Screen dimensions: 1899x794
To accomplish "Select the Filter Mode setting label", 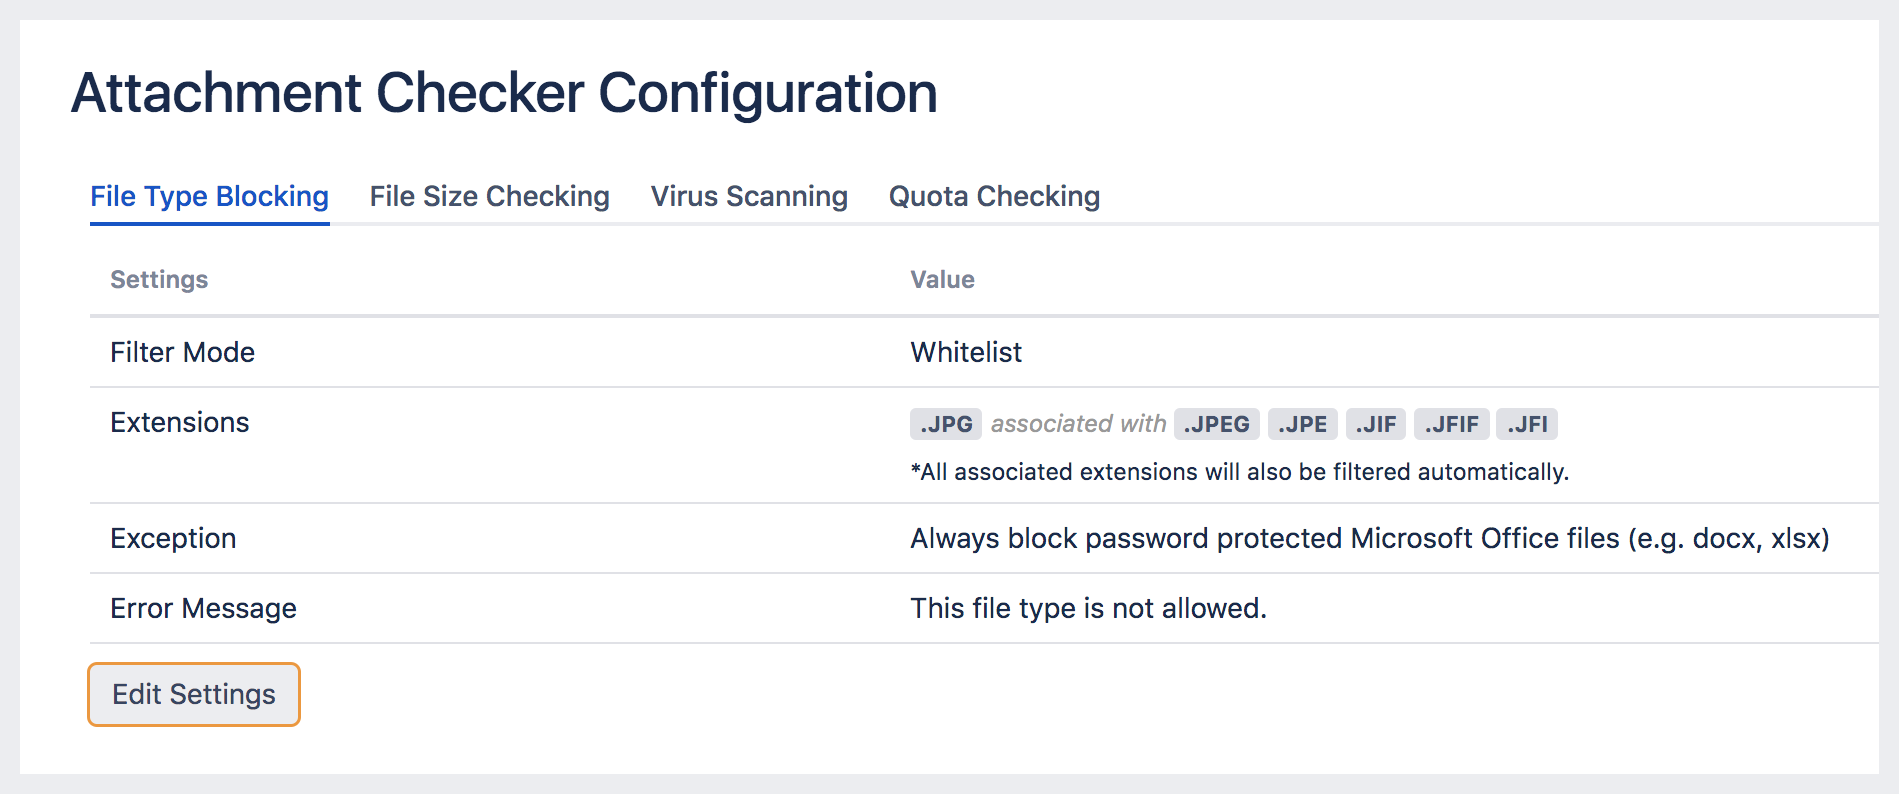I will pos(183,352).
